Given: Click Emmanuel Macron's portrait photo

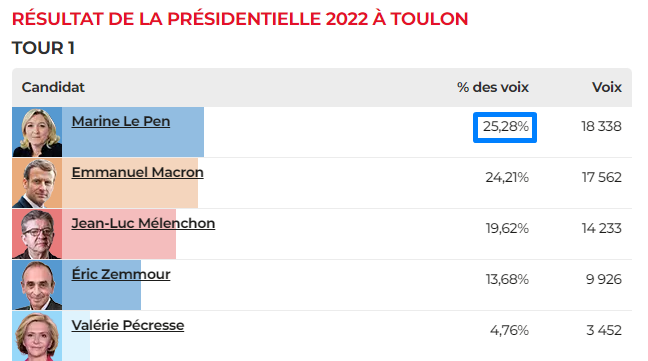Looking at the screenshot, I should pyautogui.click(x=37, y=183).
